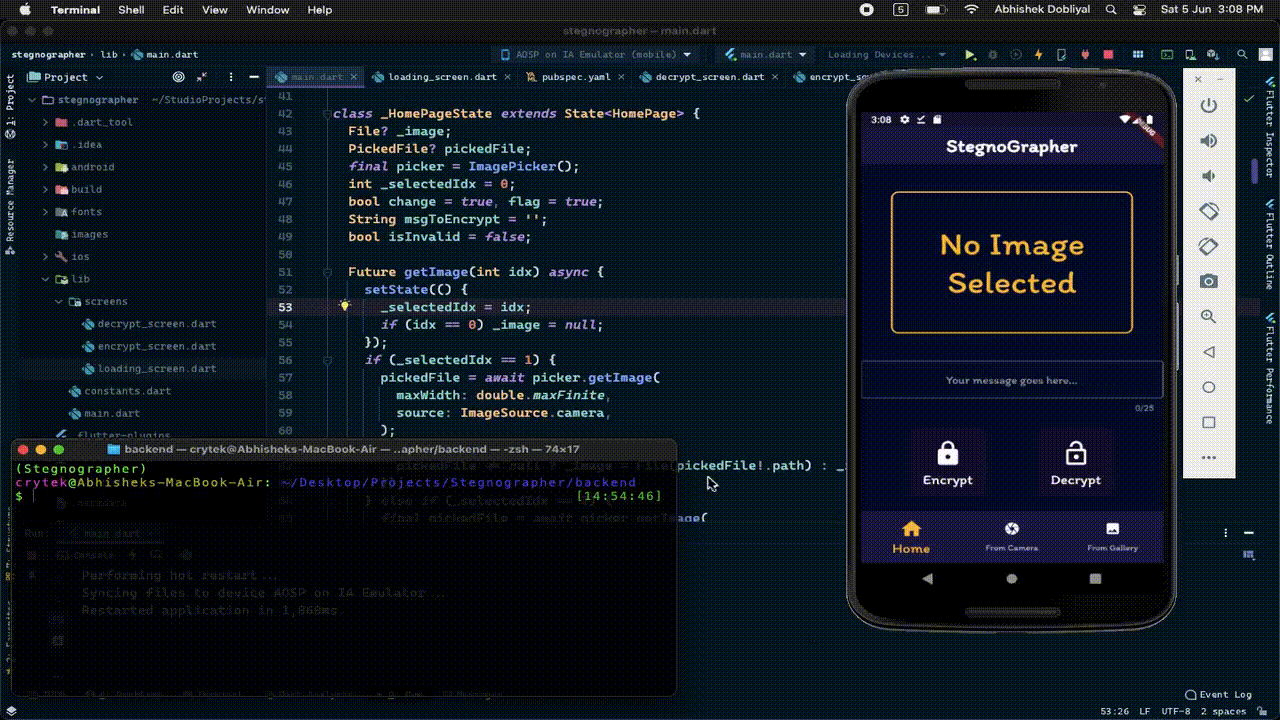Viewport: 1280px width, 720px height.
Task: Click the intention lightbulb on line 53
Action: tap(344, 307)
